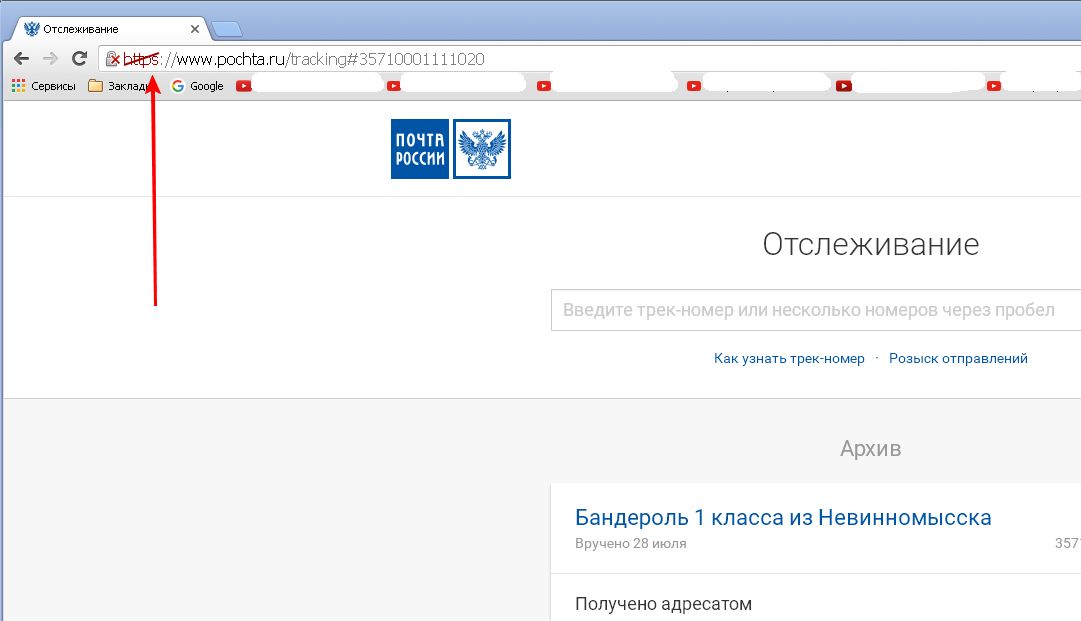Click the browser forward arrow

coord(50,59)
